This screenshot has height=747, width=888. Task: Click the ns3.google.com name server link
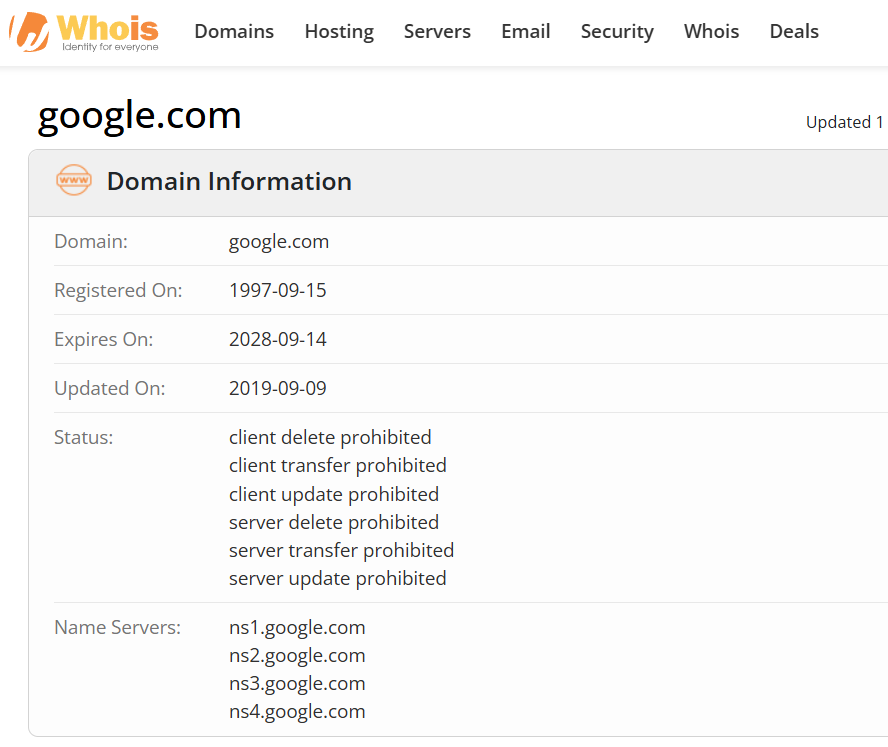tap(296, 683)
